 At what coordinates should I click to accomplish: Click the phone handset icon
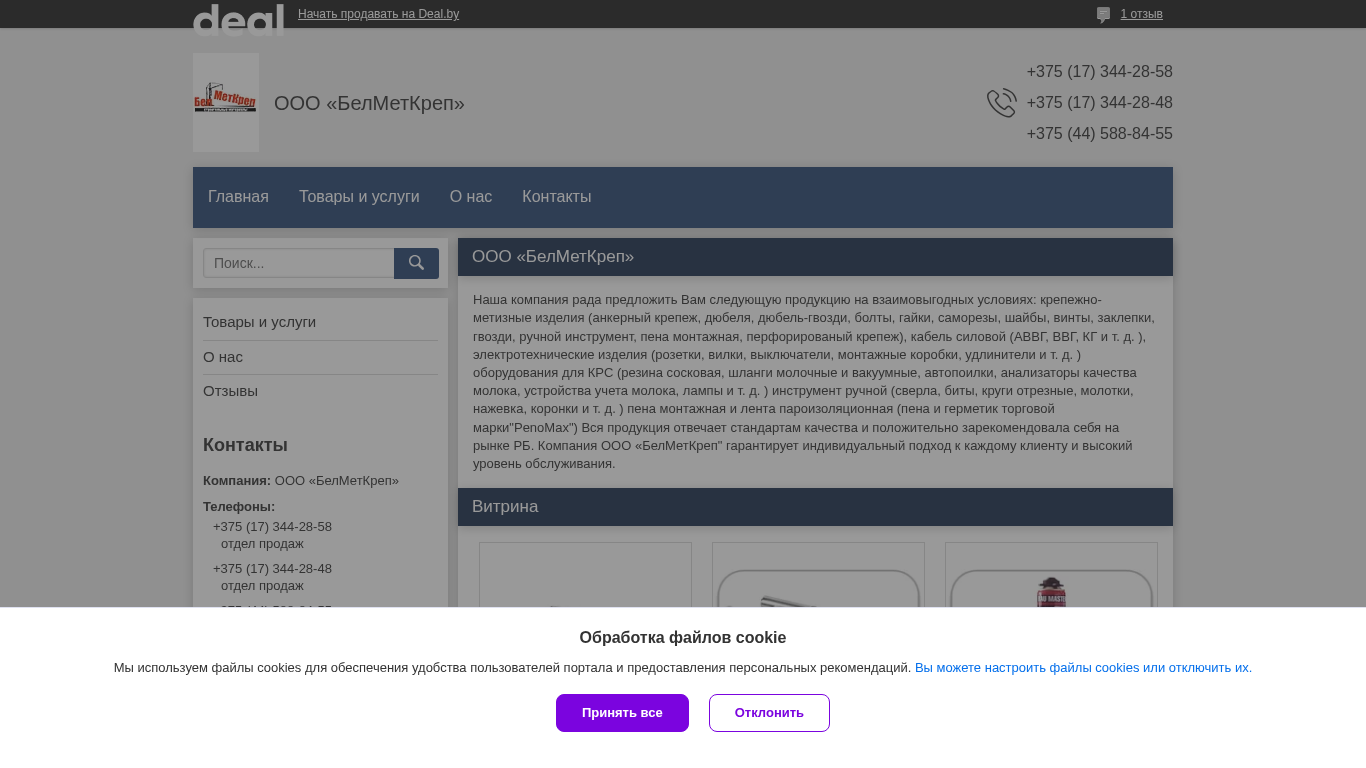click(1001, 103)
